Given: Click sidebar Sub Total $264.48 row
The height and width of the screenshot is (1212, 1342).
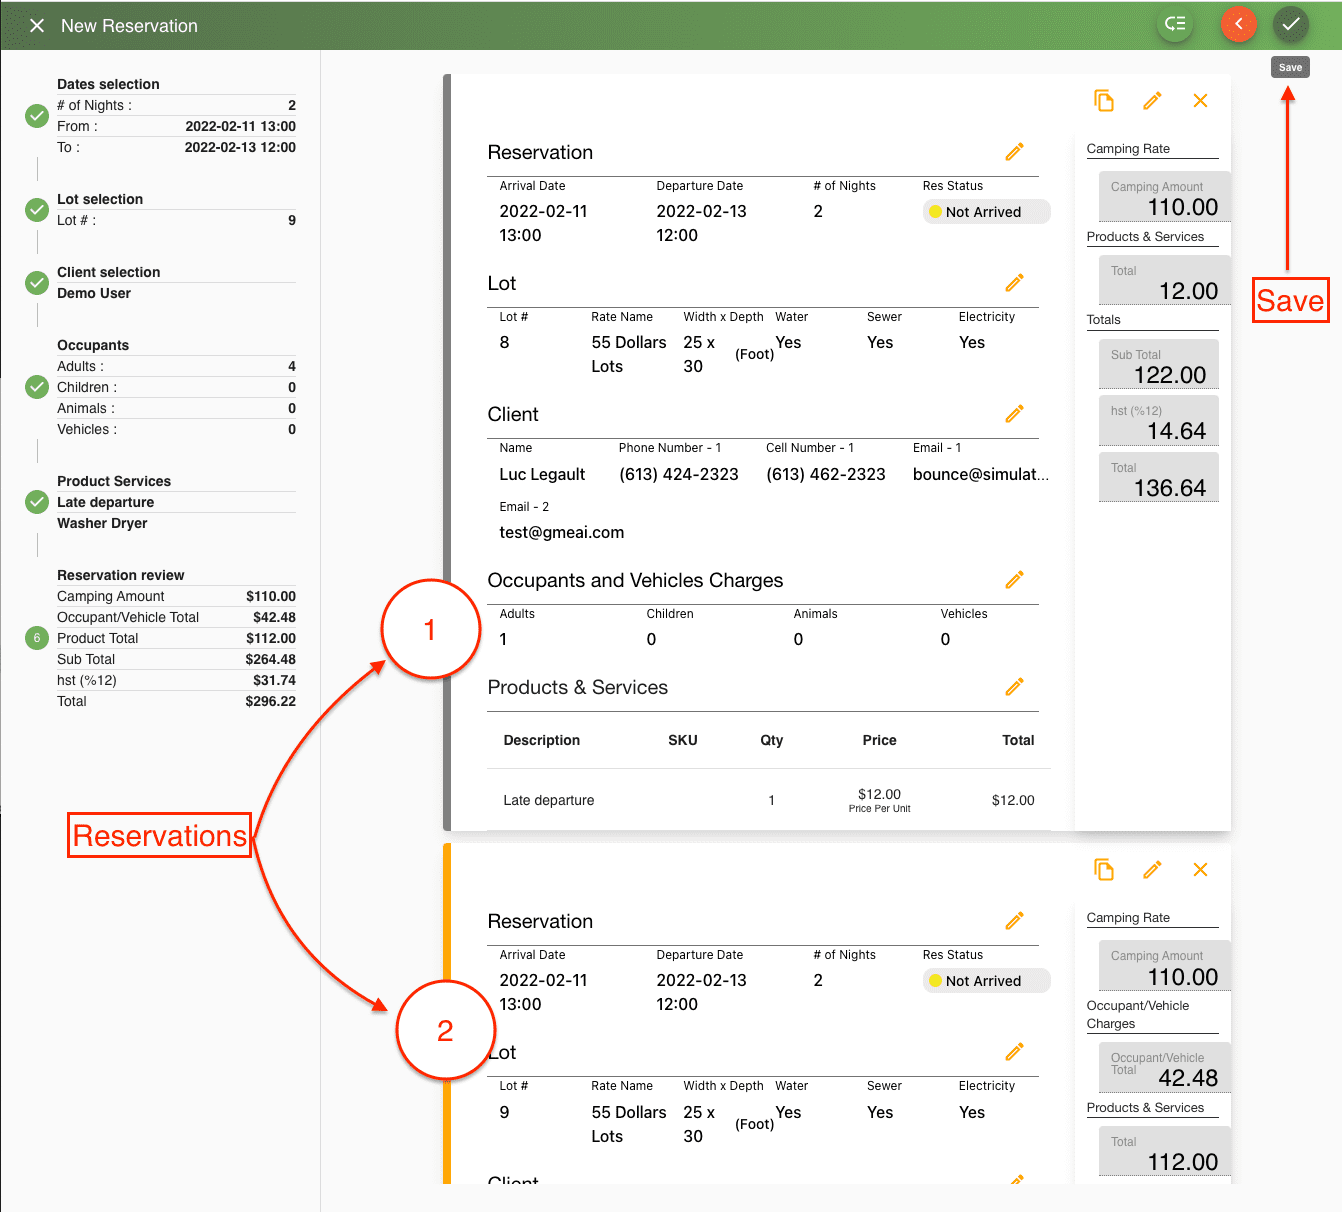Looking at the screenshot, I should 176,659.
